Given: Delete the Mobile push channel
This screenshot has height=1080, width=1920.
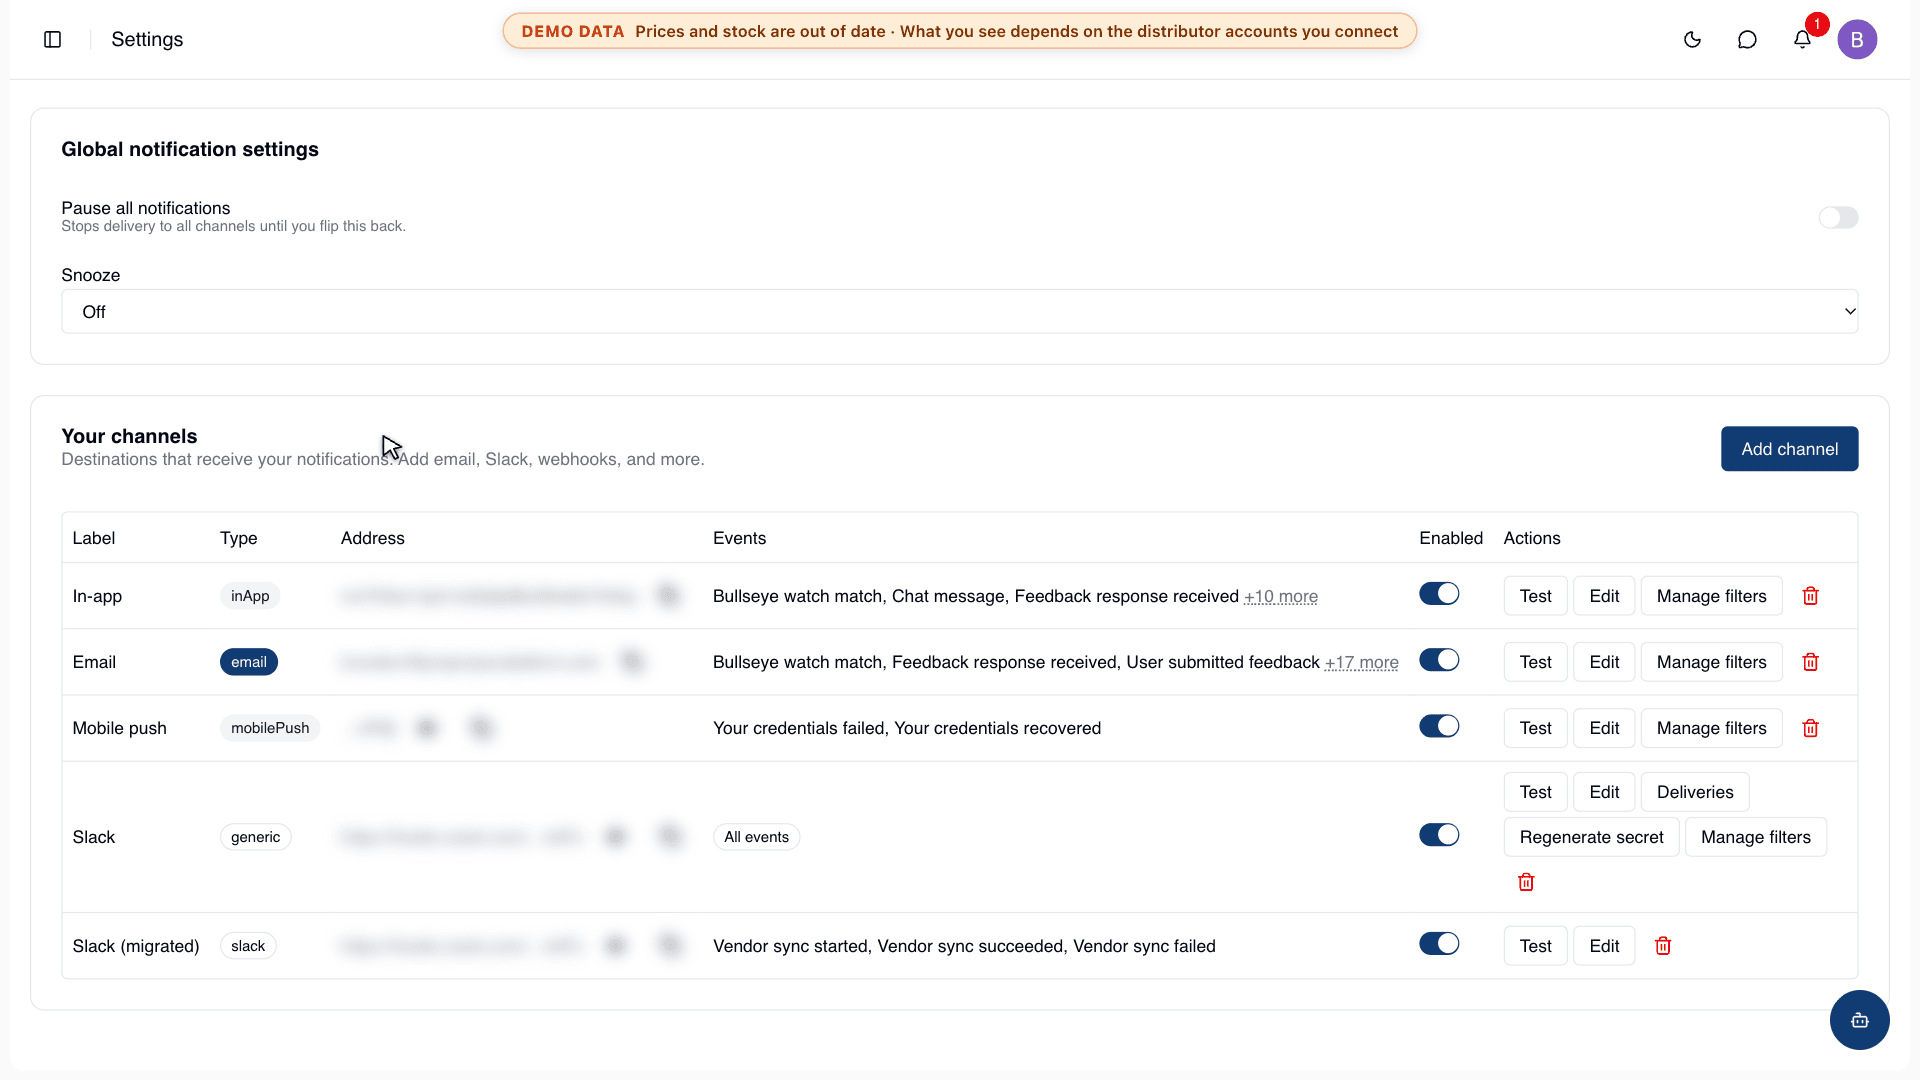Looking at the screenshot, I should 1810,728.
